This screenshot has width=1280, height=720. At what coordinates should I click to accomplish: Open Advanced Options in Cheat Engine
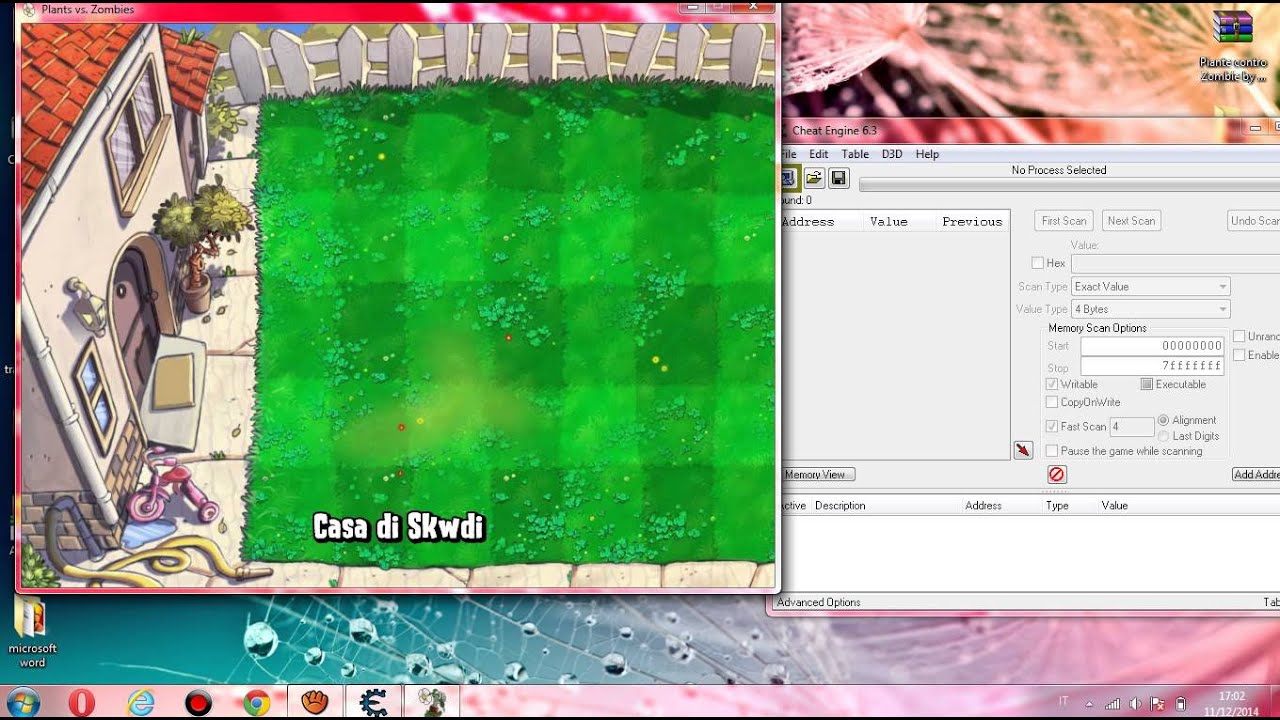click(x=819, y=602)
